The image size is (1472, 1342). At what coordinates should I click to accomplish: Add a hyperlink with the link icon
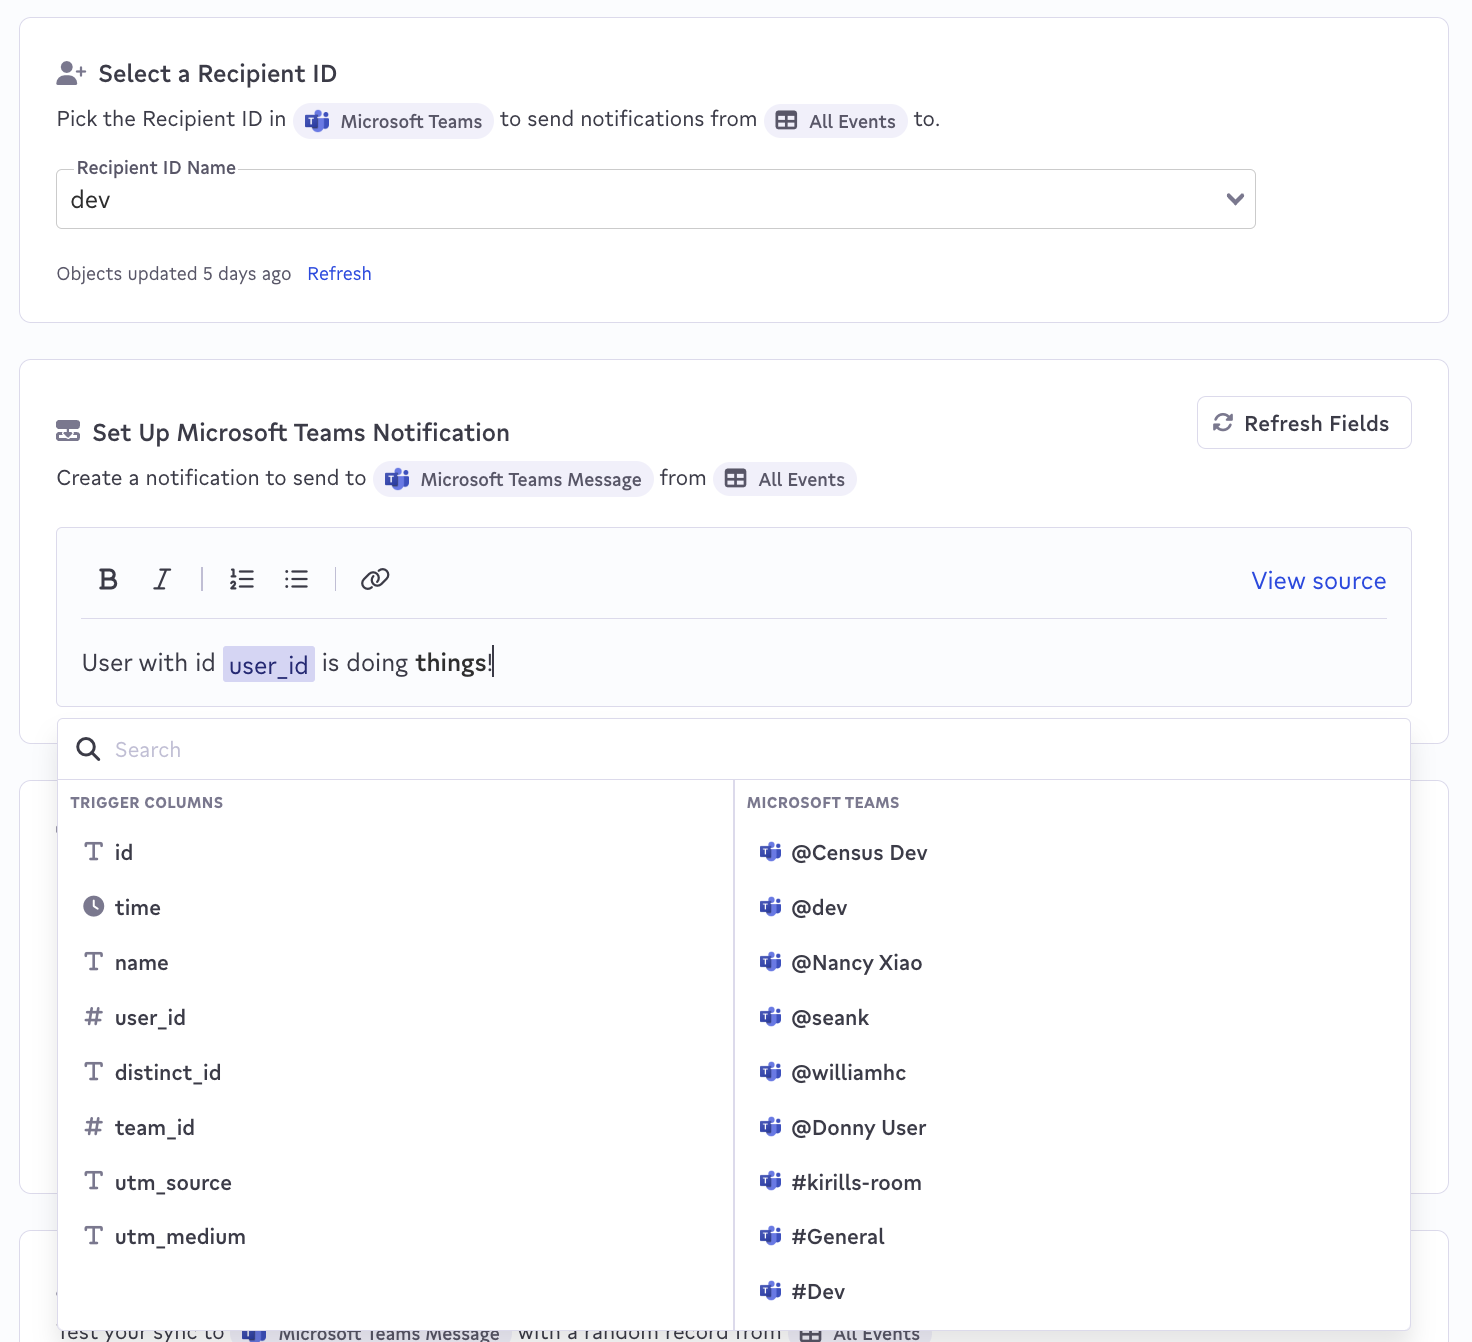click(x=375, y=579)
